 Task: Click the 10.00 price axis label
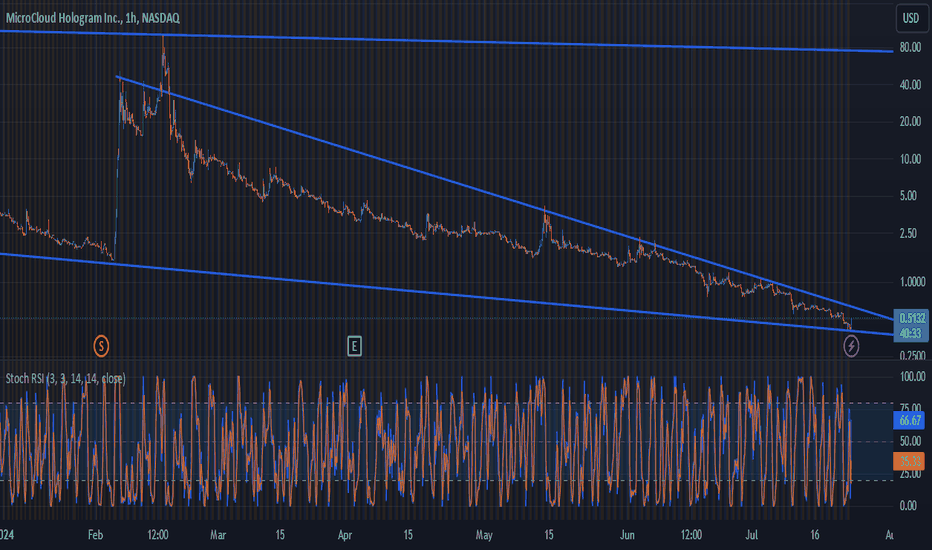pos(910,159)
